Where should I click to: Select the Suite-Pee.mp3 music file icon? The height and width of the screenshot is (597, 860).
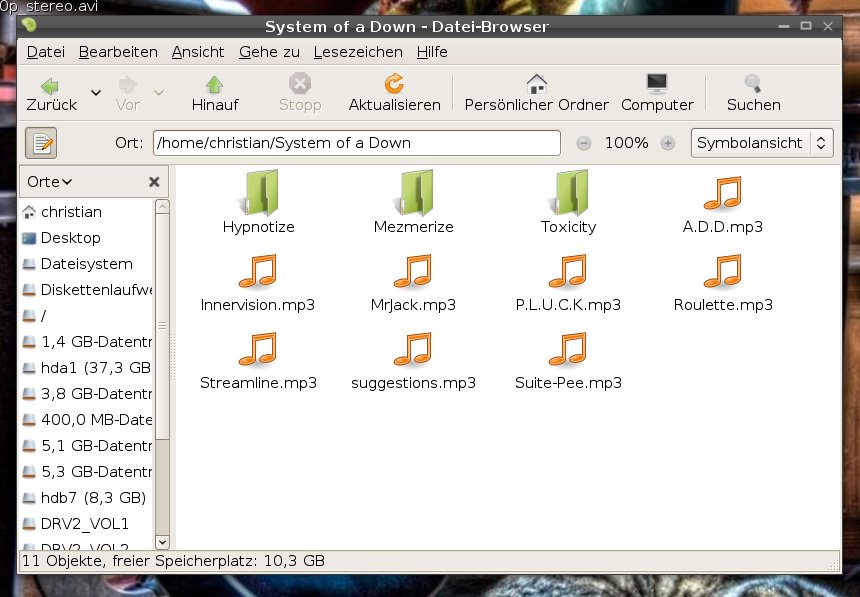point(568,349)
